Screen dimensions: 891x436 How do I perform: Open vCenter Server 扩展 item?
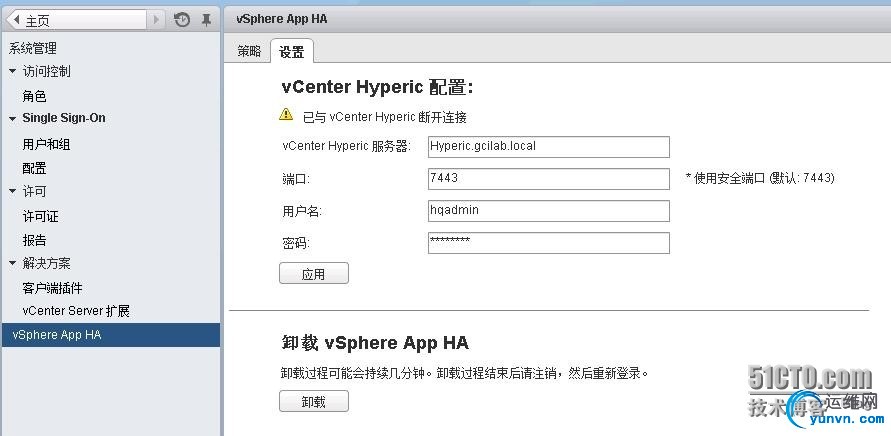[x=76, y=311]
